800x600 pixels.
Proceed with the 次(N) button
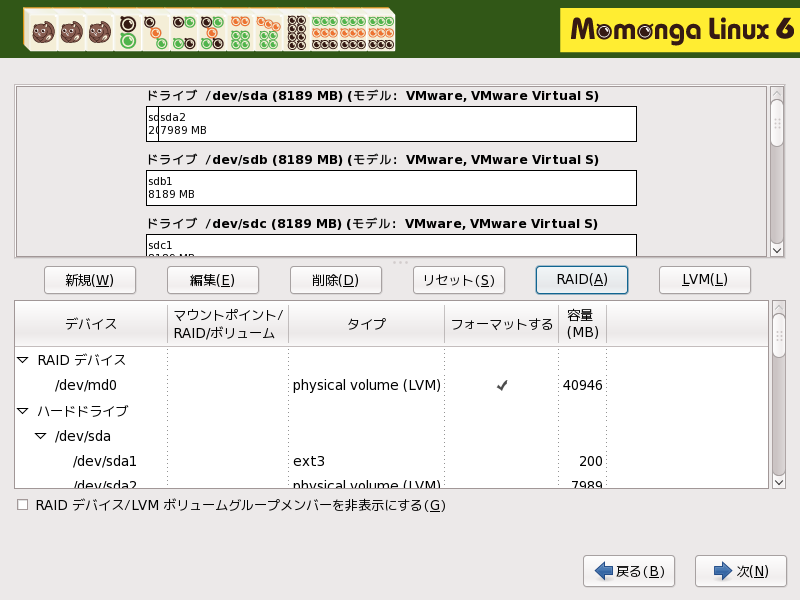coord(741,571)
